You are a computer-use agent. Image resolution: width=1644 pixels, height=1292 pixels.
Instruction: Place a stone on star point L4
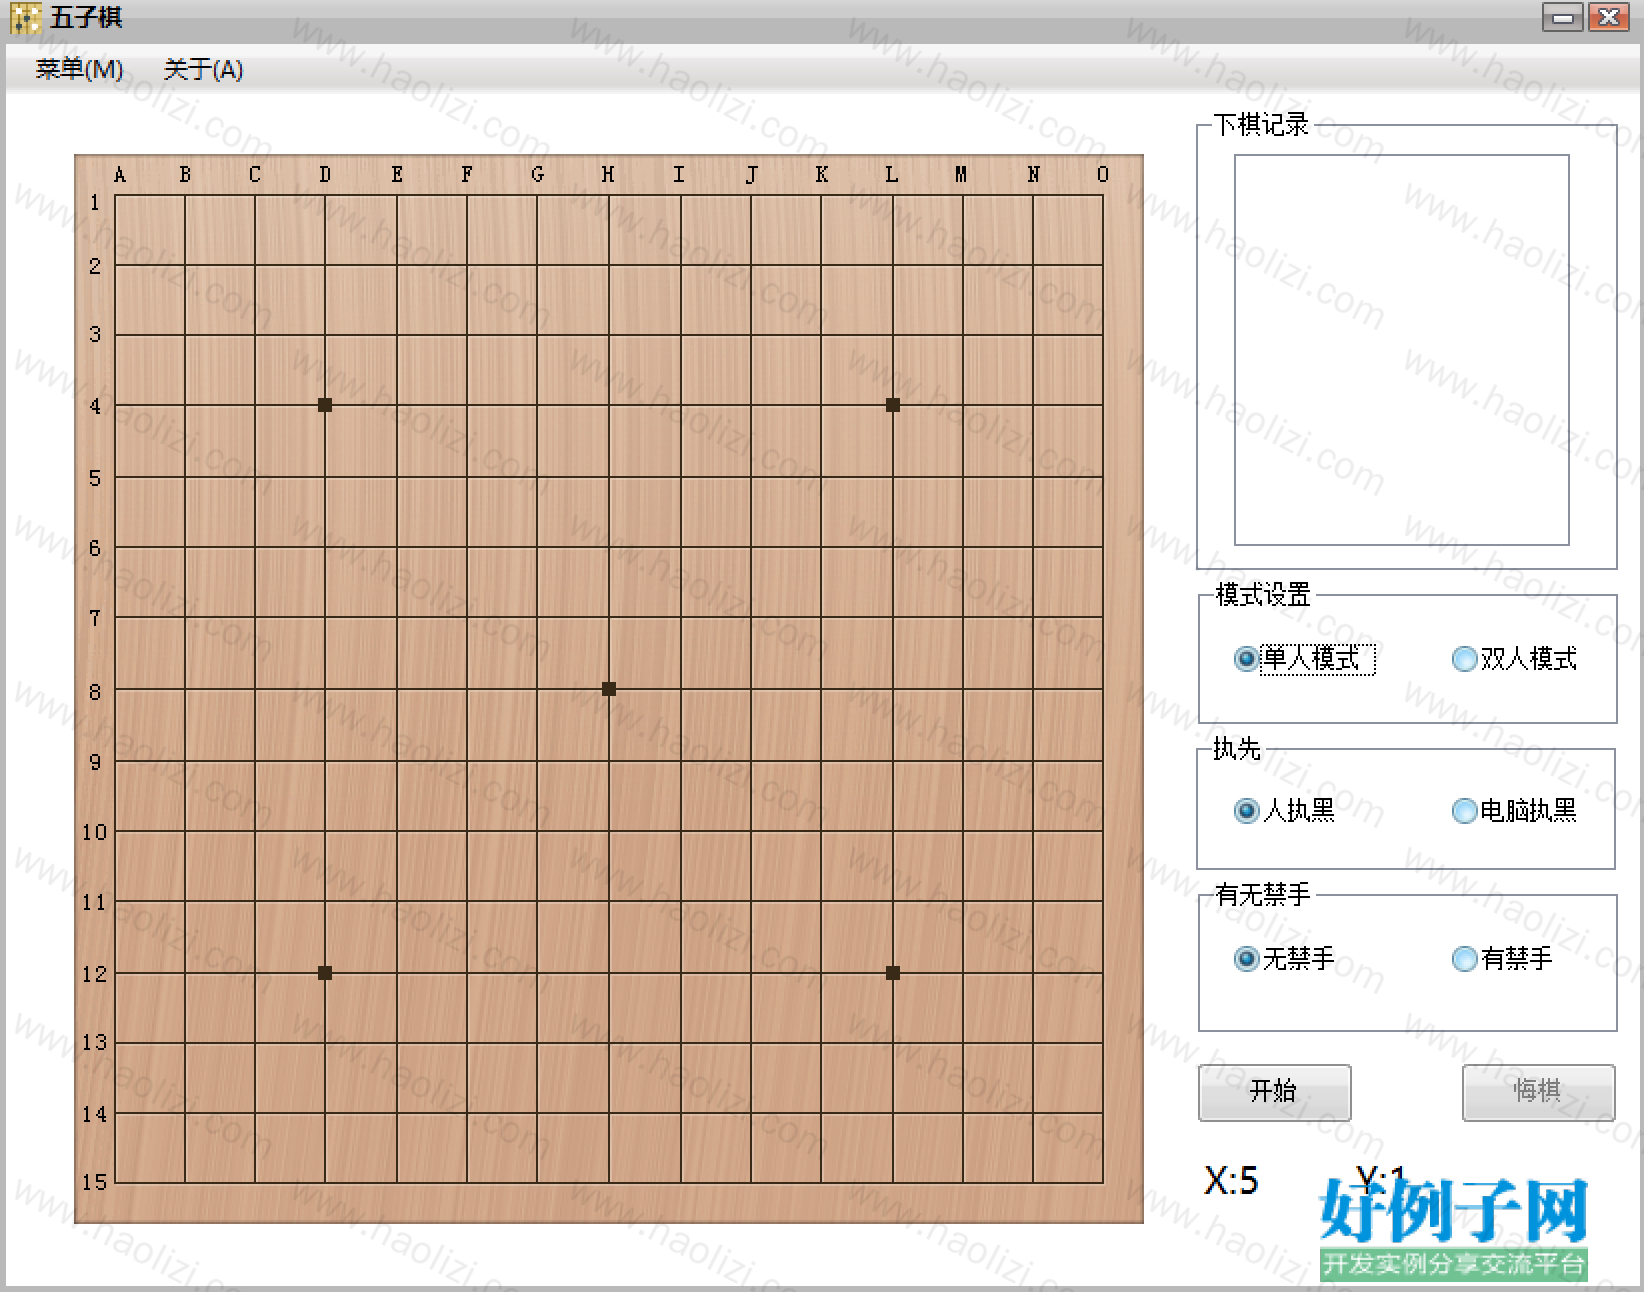(x=893, y=405)
